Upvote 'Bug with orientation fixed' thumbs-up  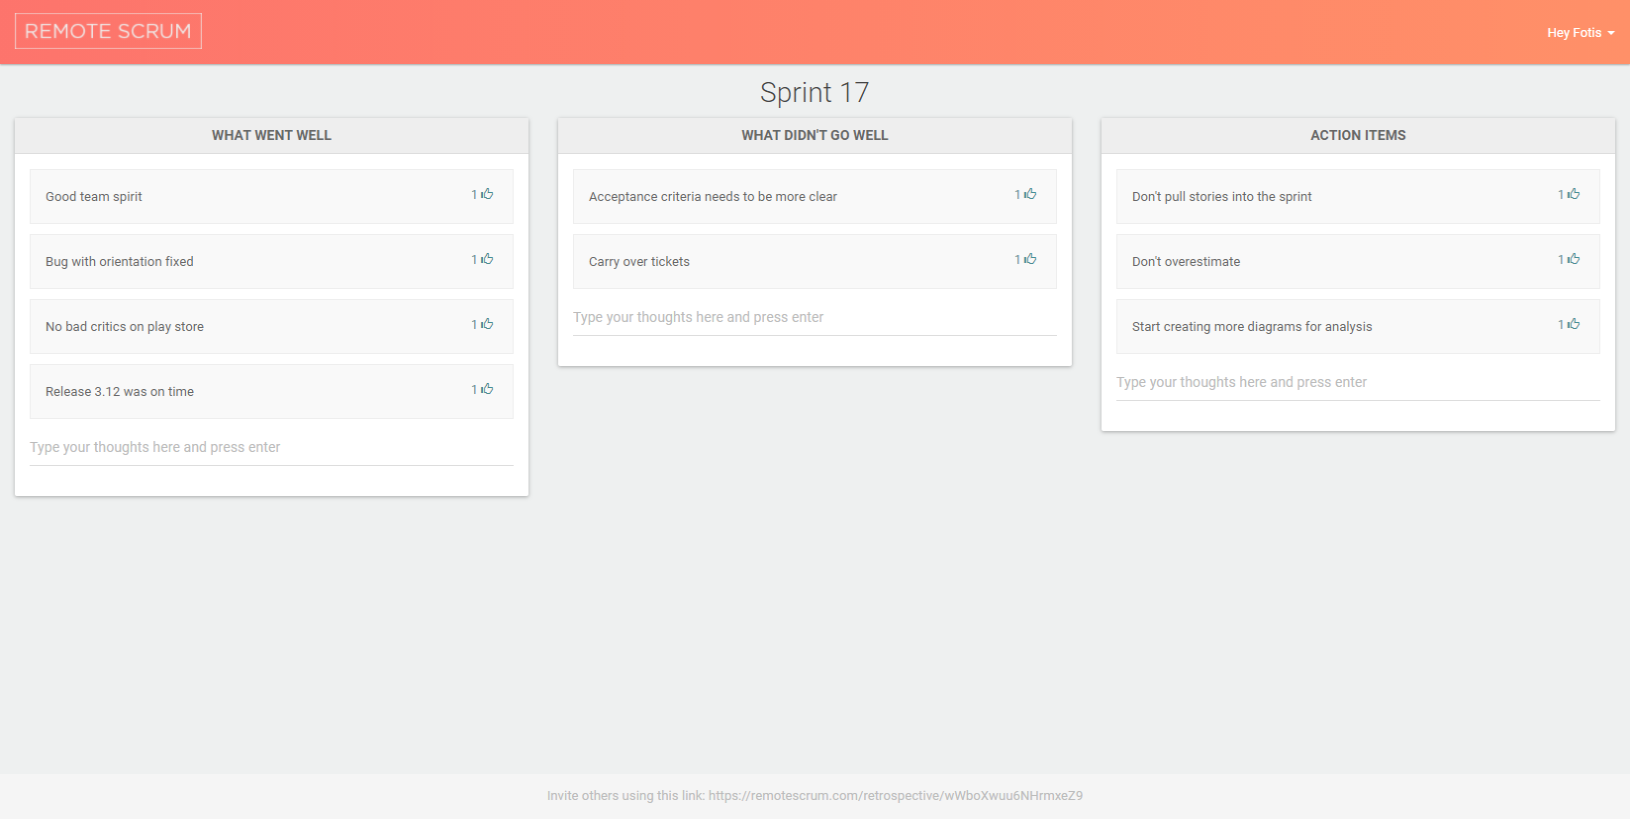point(487,259)
